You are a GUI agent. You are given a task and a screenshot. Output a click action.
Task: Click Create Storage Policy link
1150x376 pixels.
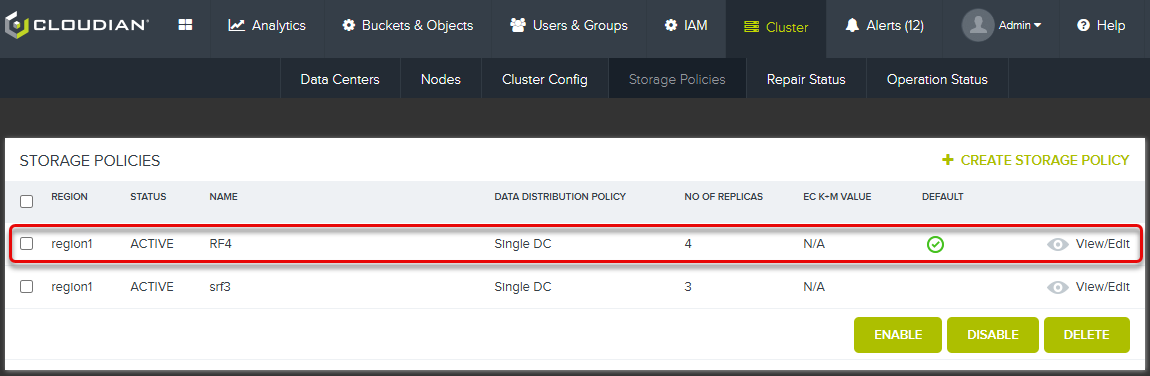click(1036, 160)
